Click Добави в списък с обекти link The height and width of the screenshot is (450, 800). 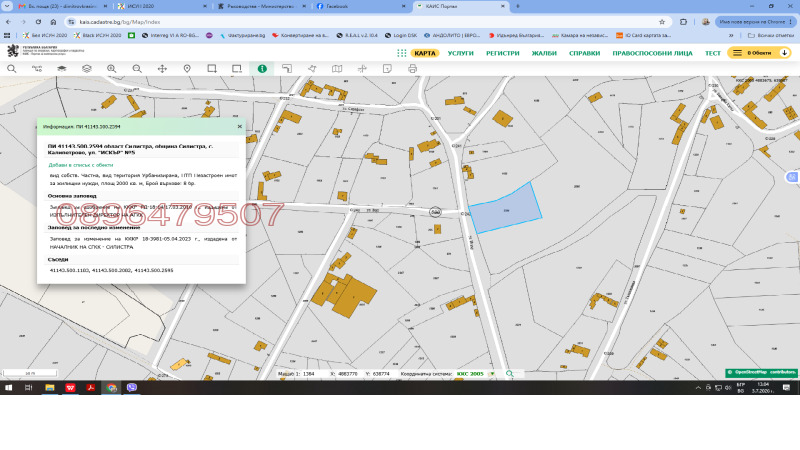click(x=81, y=165)
